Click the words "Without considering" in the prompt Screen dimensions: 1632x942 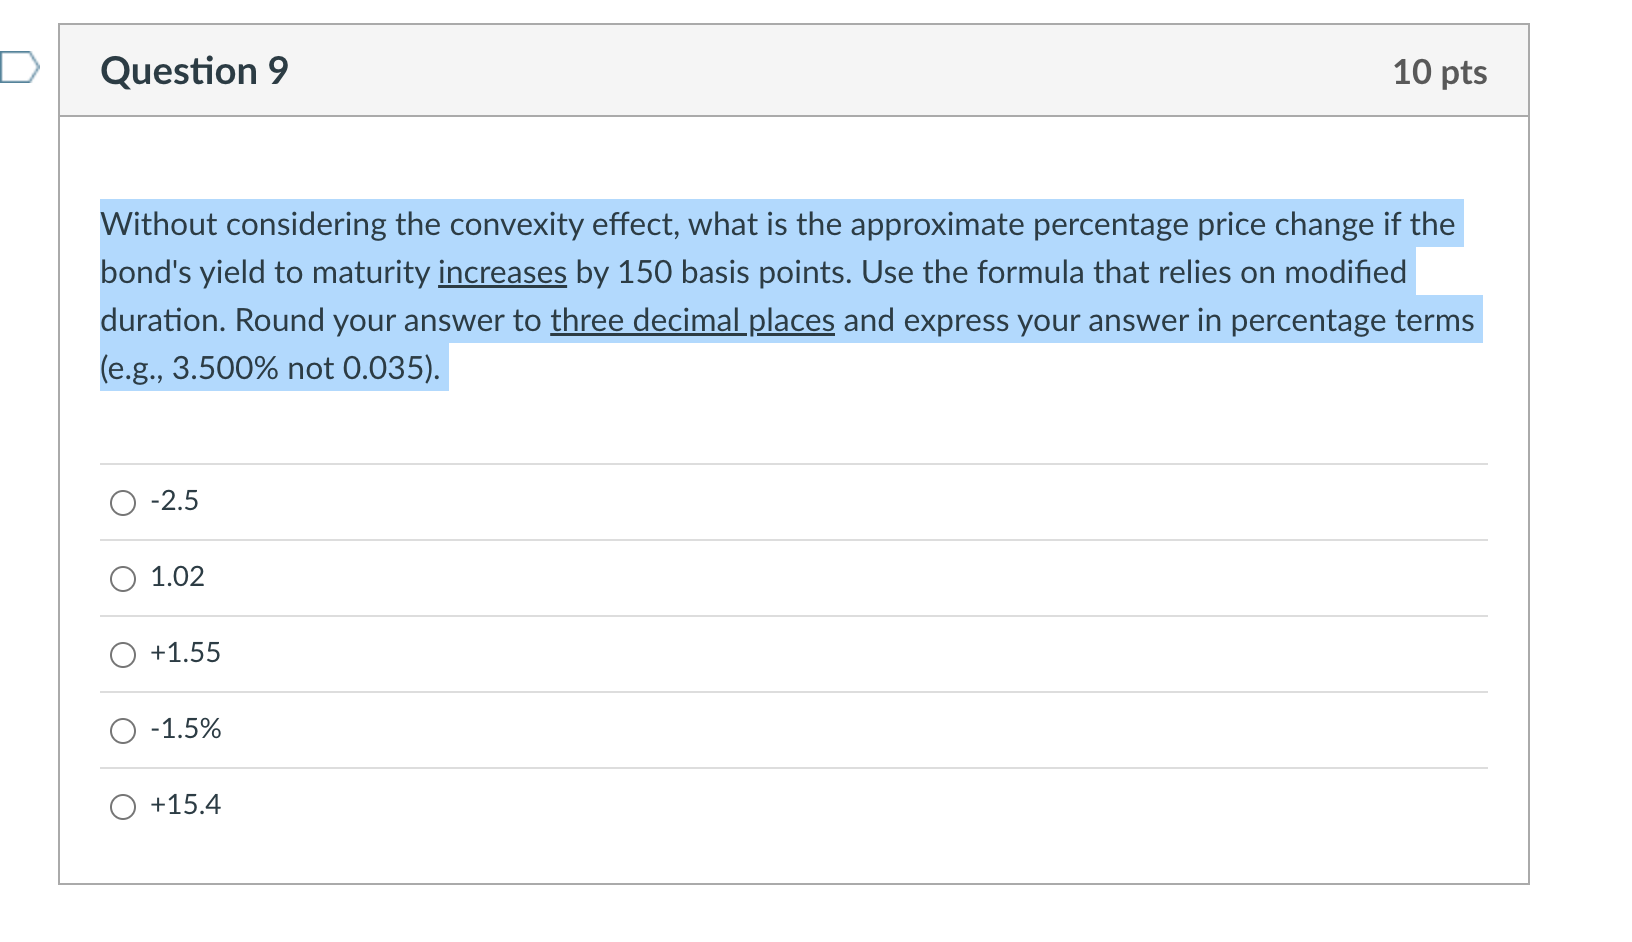tap(244, 224)
